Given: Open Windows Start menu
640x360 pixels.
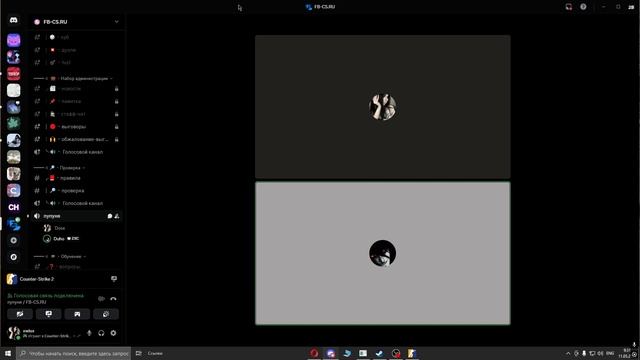Looking at the screenshot, I should pyautogui.click(x=8, y=353).
